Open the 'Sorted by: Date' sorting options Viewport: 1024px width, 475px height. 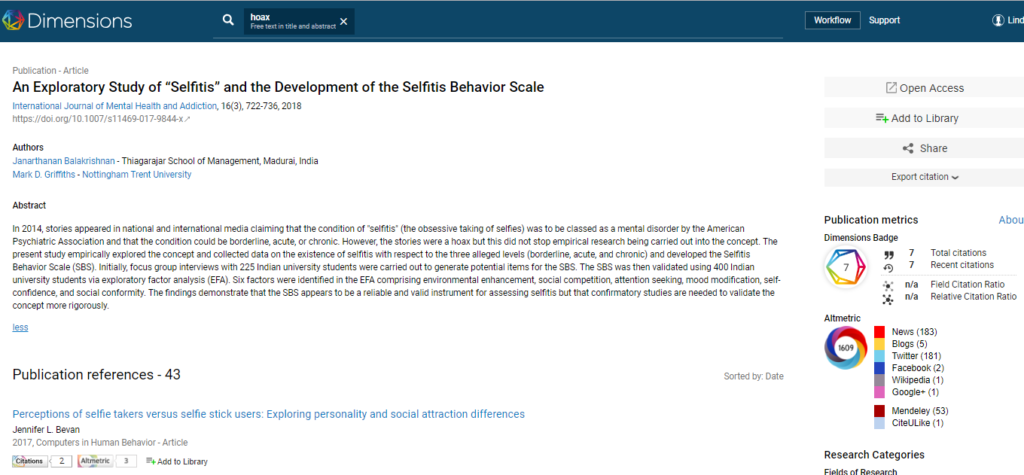coord(753,376)
